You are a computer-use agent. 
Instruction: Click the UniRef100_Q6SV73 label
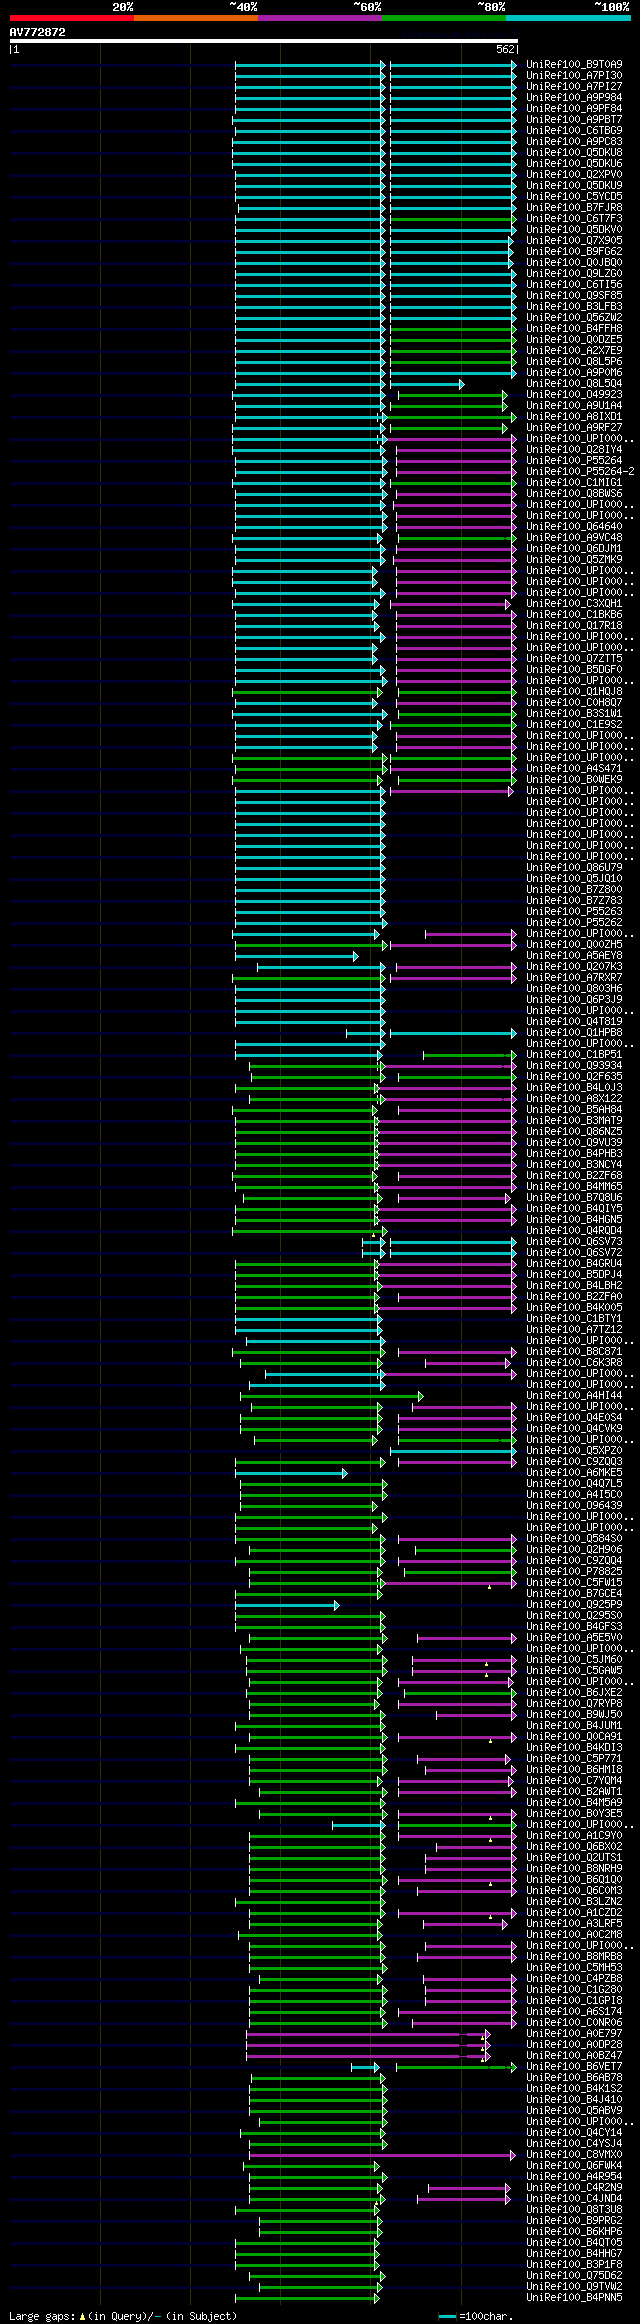[x=574, y=1241]
